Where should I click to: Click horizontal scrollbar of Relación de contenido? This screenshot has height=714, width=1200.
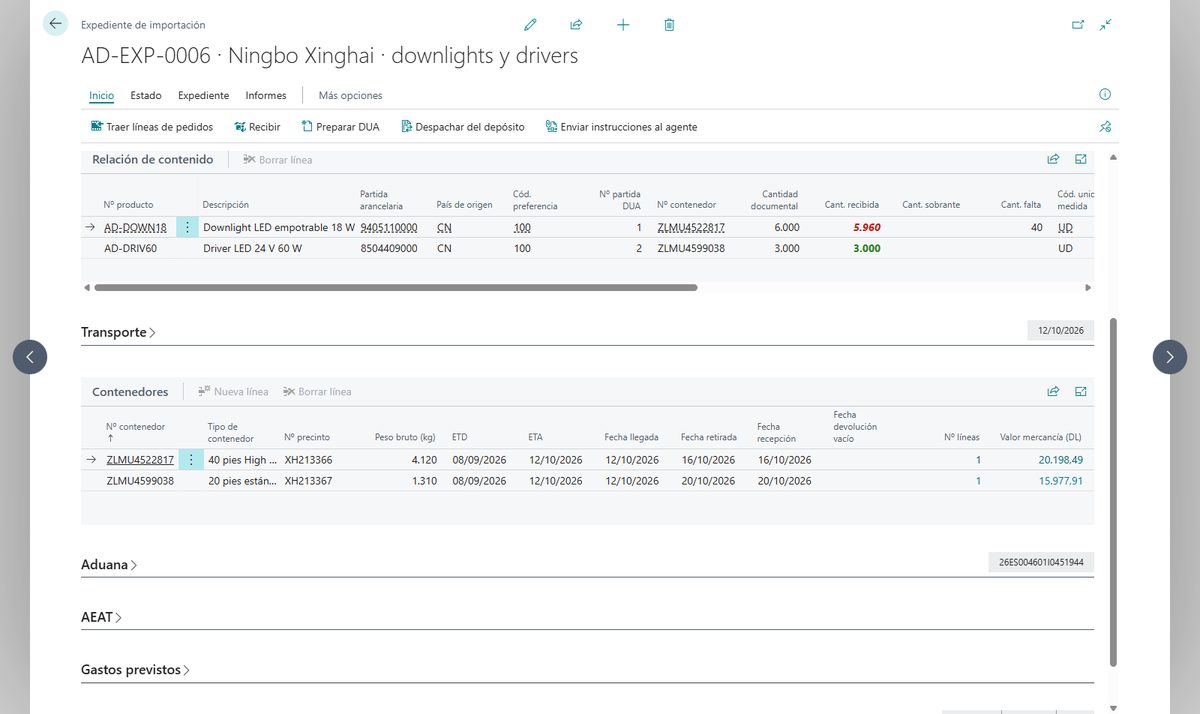point(395,287)
